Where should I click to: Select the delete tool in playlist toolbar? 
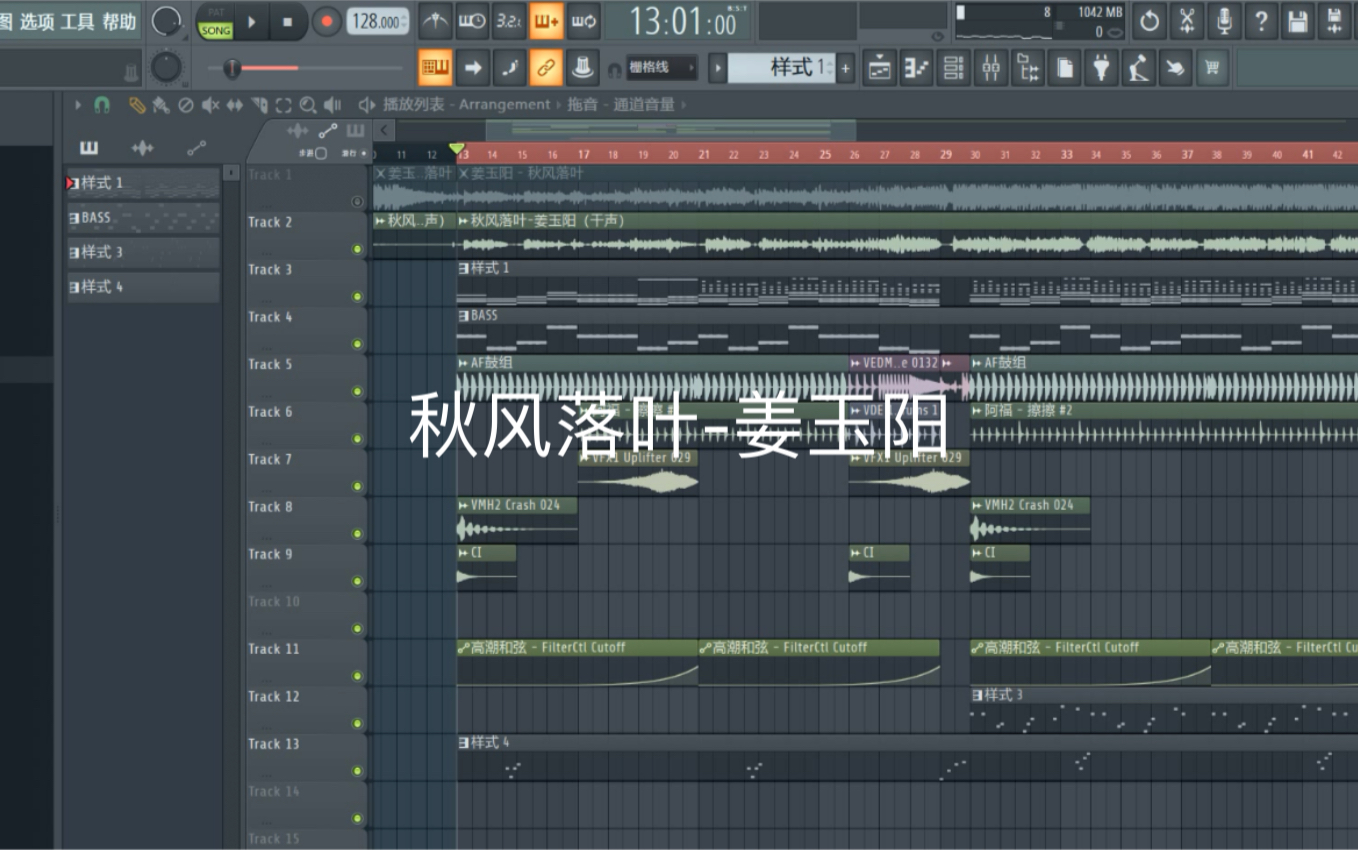click(x=185, y=104)
